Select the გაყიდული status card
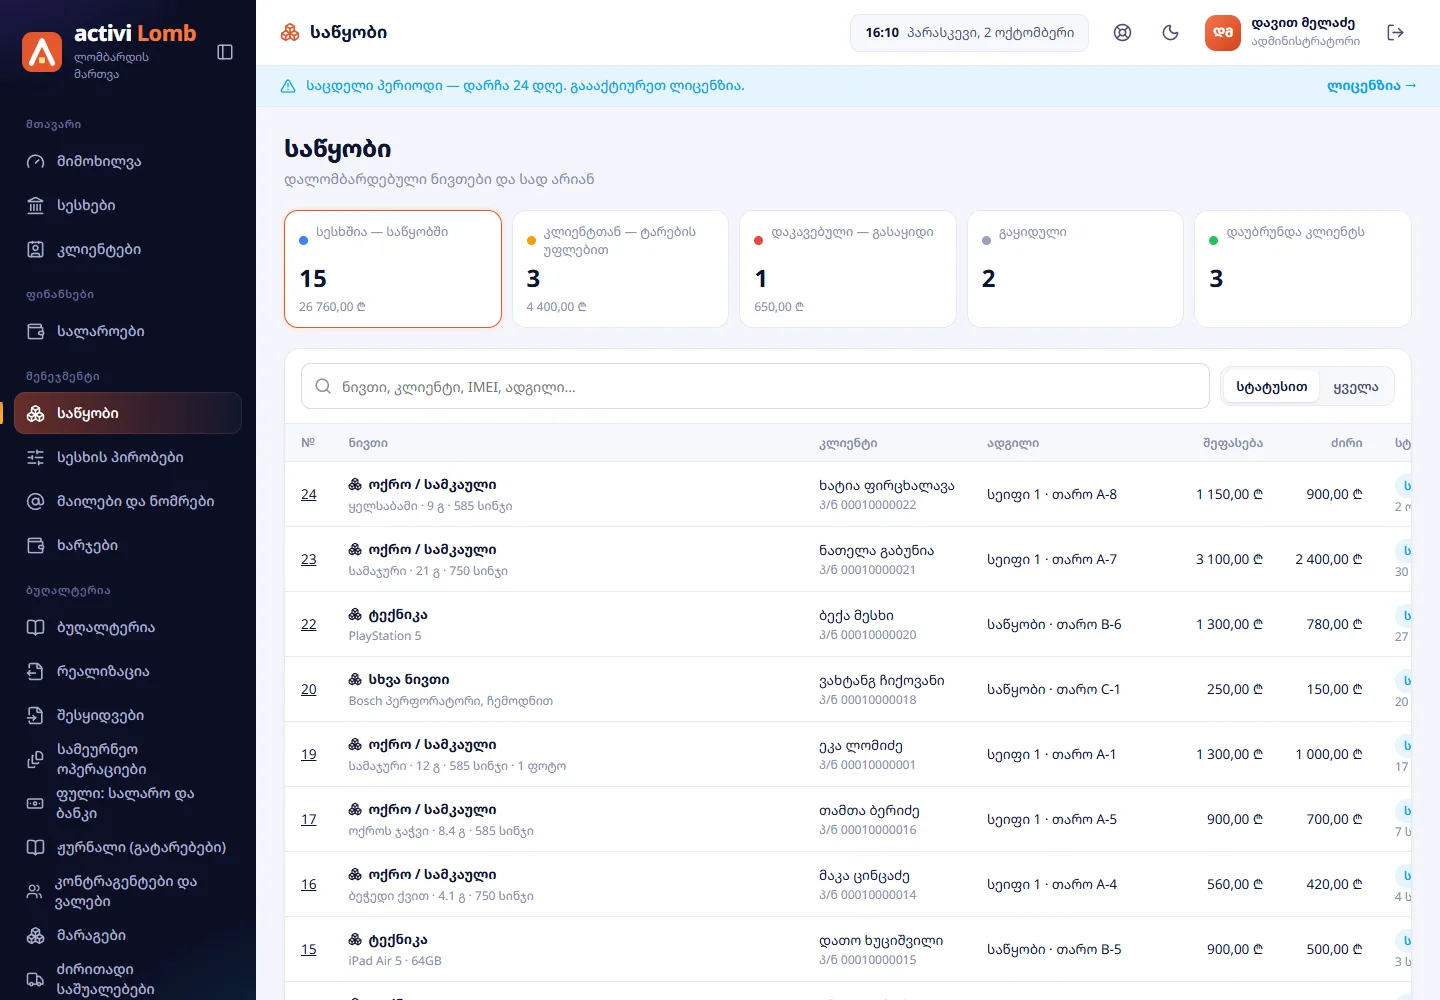 click(x=1075, y=269)
